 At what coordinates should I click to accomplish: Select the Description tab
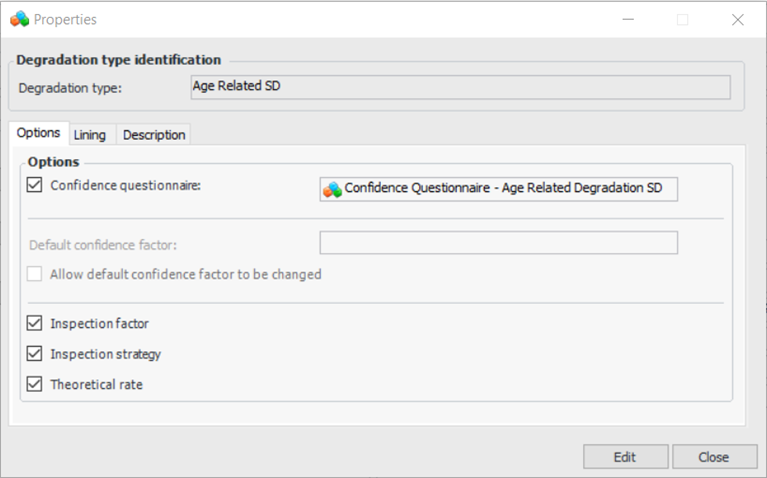point(154,134)
